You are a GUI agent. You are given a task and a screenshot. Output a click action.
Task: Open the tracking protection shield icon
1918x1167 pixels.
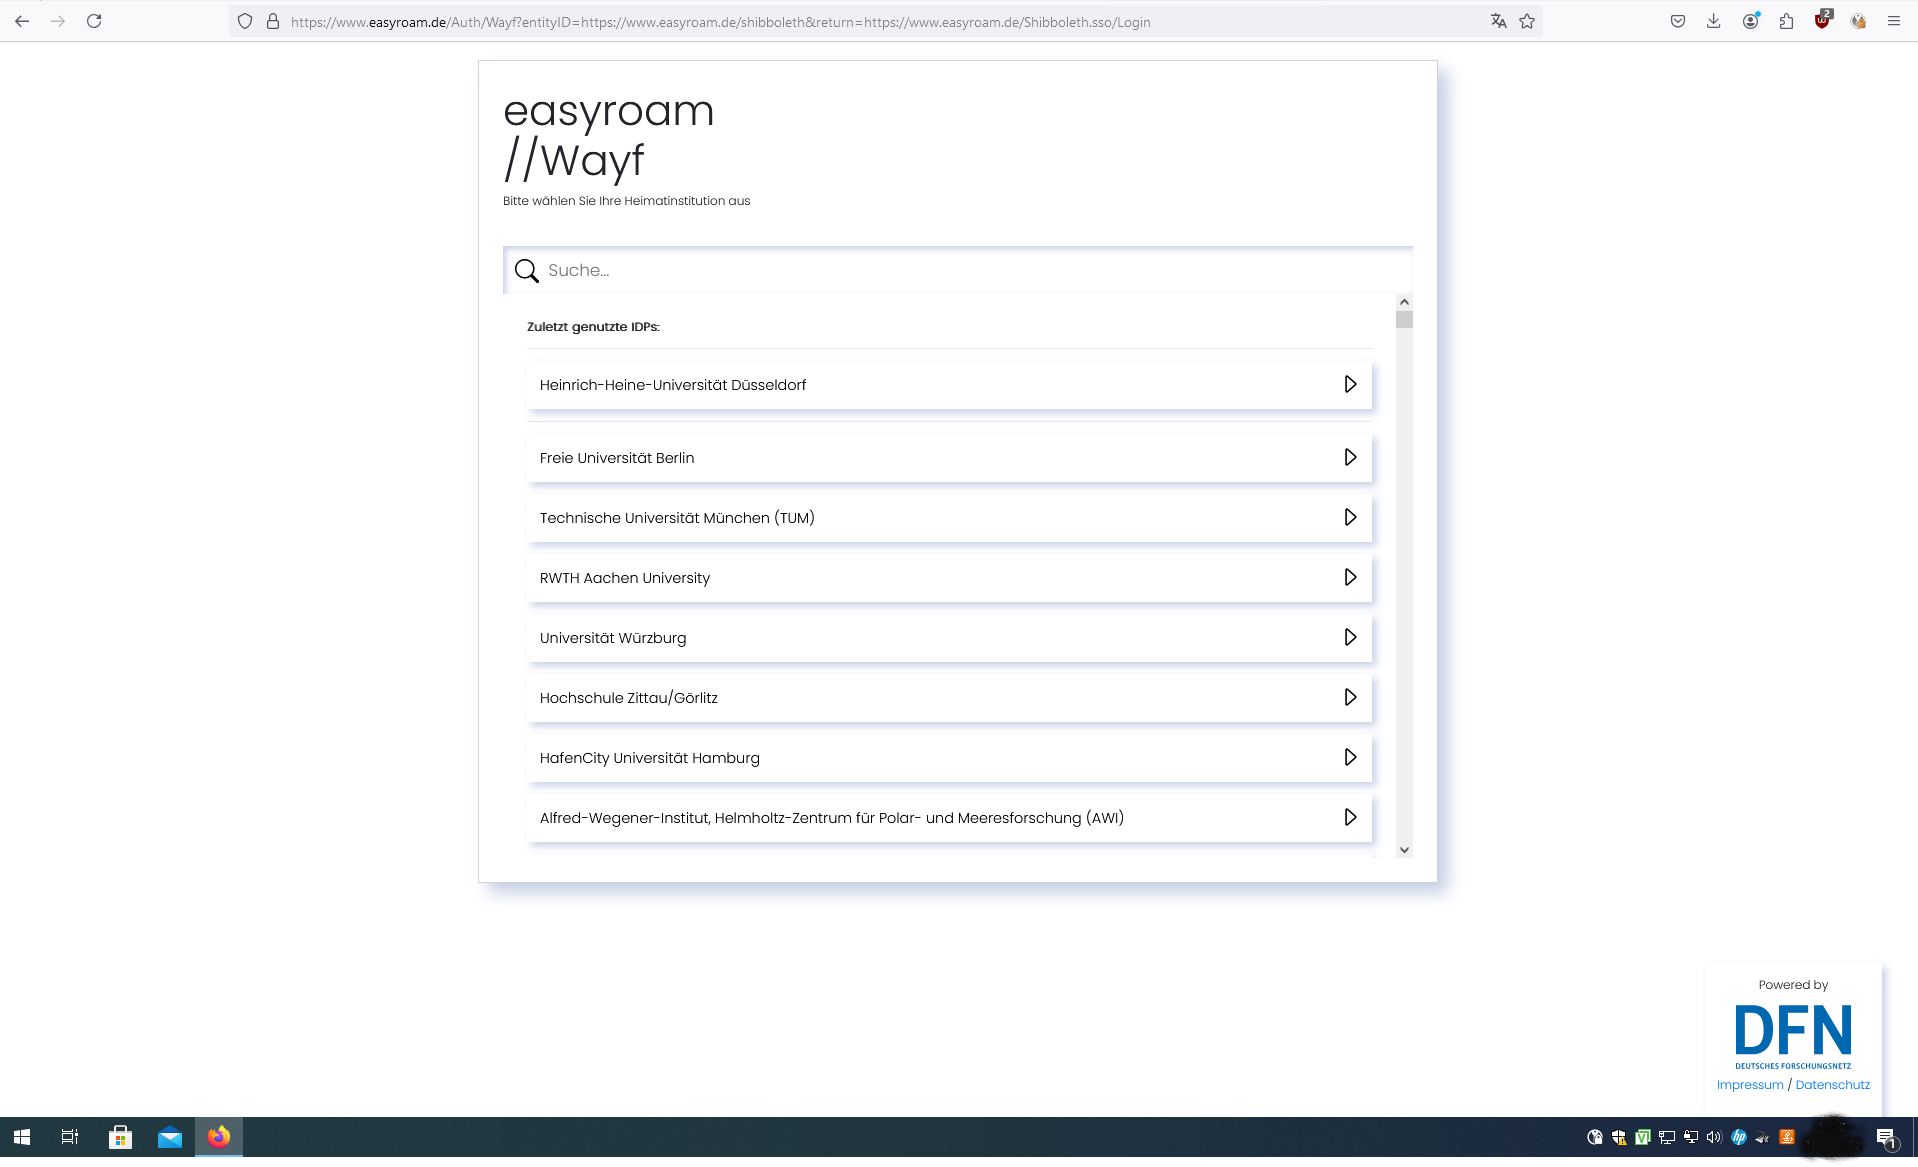[x=245, y=21]
